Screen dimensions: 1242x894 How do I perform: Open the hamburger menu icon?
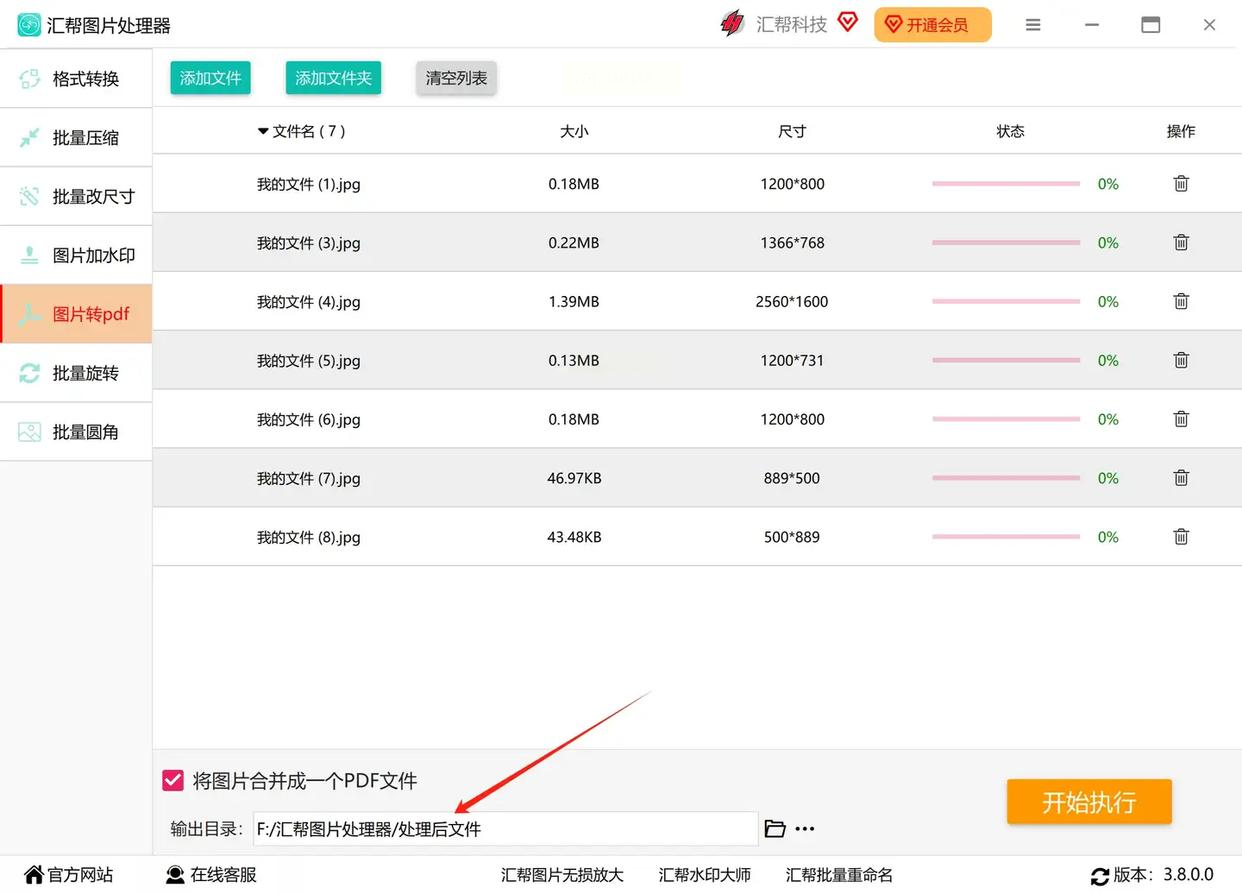pyautogui.click(x=1033, y=25)
